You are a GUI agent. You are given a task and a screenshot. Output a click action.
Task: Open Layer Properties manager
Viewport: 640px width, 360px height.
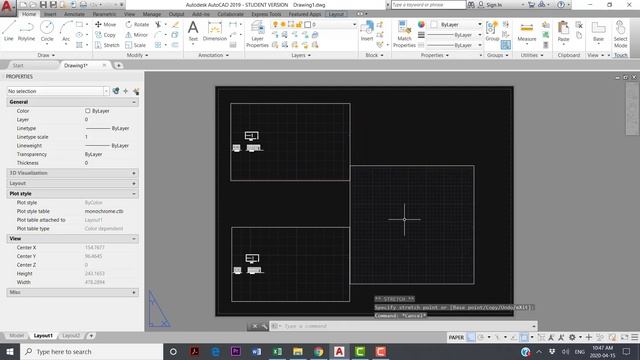[x=257, y=34]
